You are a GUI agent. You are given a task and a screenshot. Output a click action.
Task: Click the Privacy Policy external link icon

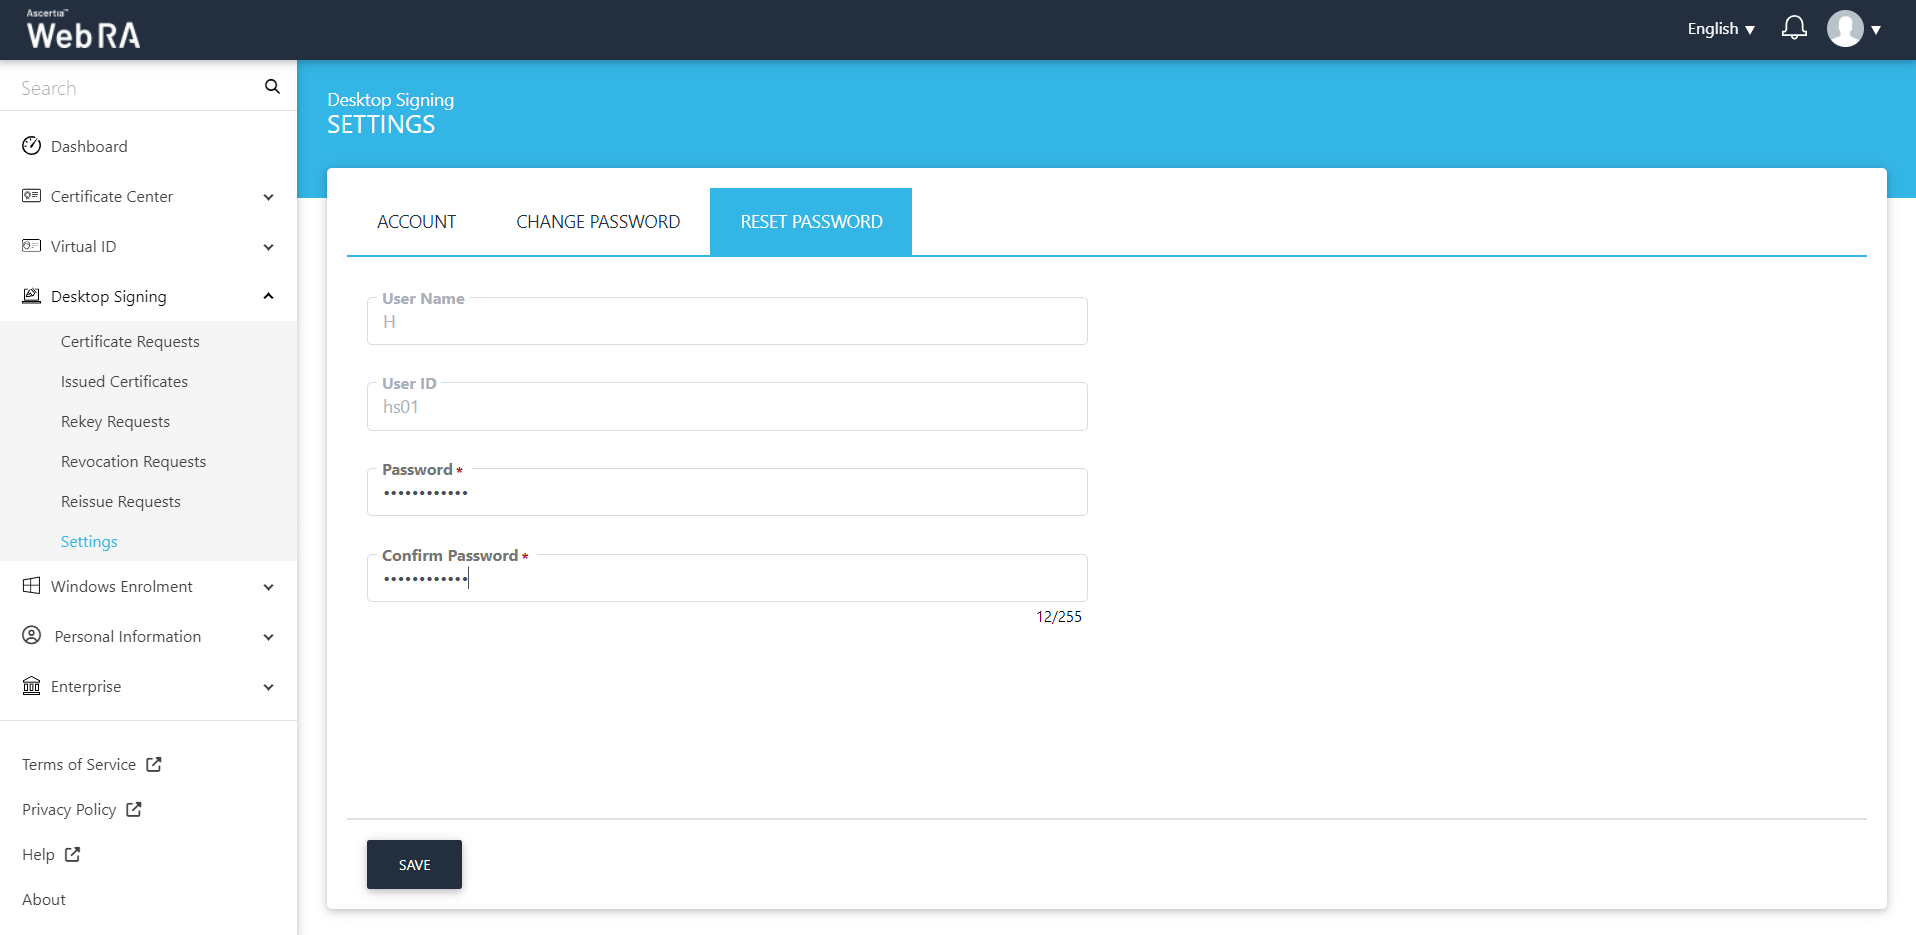pos(134,810)
